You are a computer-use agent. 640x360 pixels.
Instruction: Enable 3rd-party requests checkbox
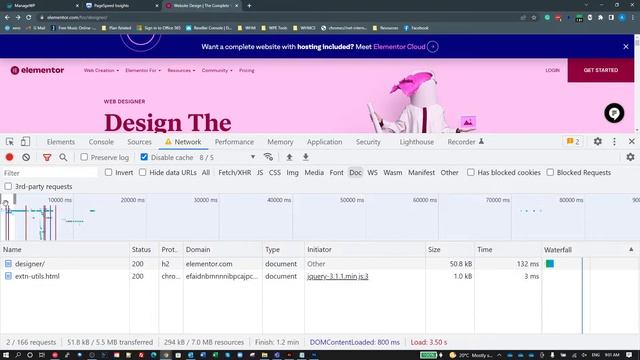coord(8,187)
